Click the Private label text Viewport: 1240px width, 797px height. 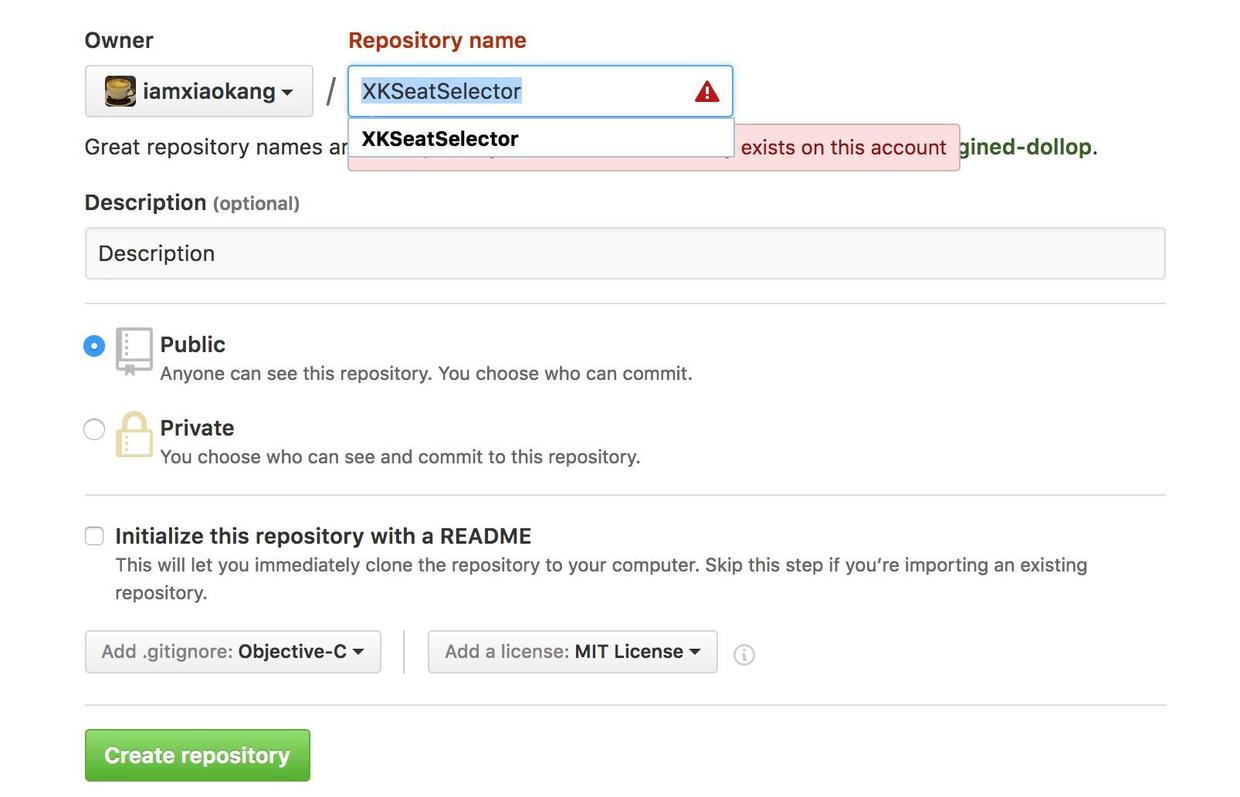coord(197,428)
